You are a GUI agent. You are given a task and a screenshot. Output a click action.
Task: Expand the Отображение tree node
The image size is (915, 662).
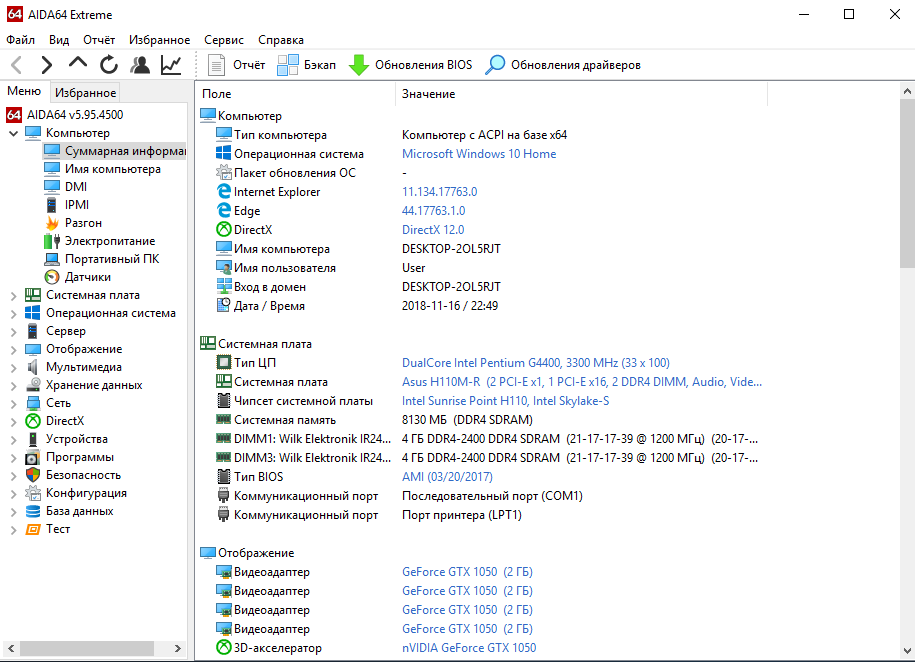point(13,350)
